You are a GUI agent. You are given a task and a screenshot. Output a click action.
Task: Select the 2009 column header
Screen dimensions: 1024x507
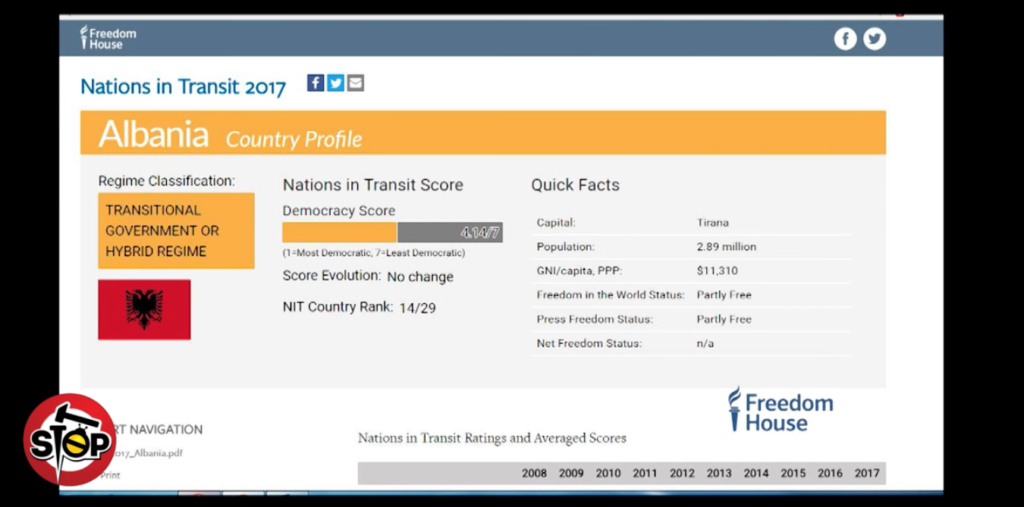point(571,474)
